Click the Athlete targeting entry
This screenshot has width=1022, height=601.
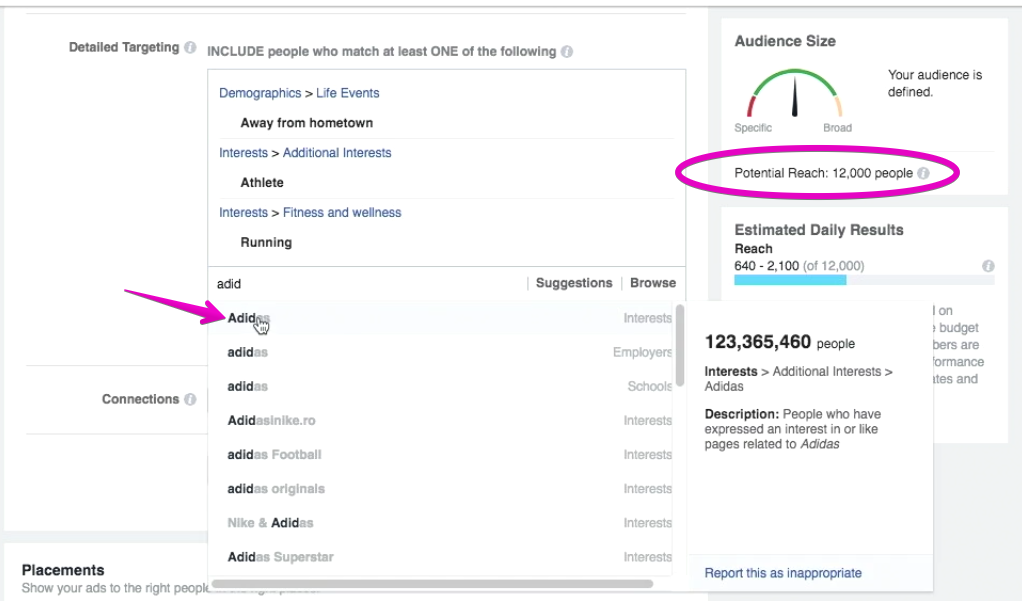click(x=262, y=183)
